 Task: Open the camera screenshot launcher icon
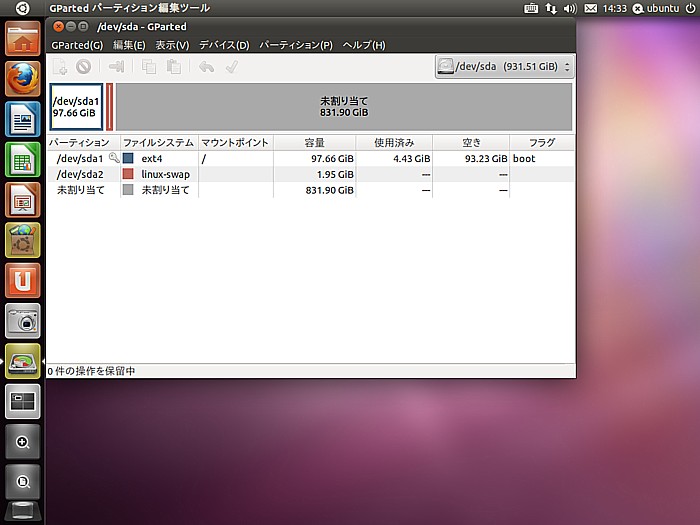pos(23,321)
